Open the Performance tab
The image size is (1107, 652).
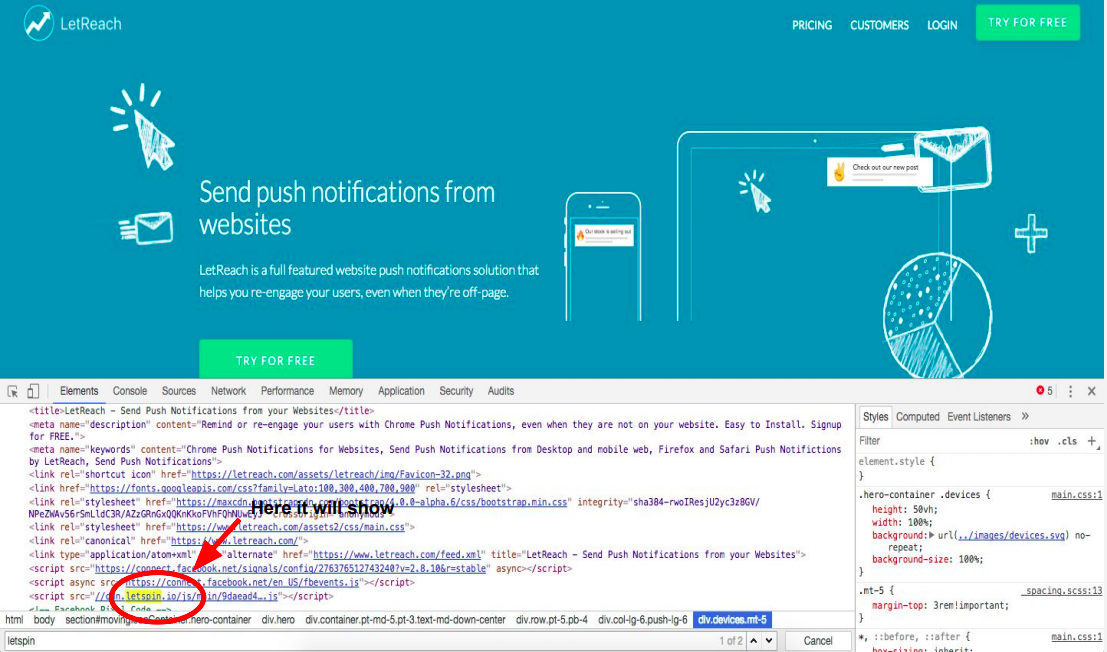[287, 391]
